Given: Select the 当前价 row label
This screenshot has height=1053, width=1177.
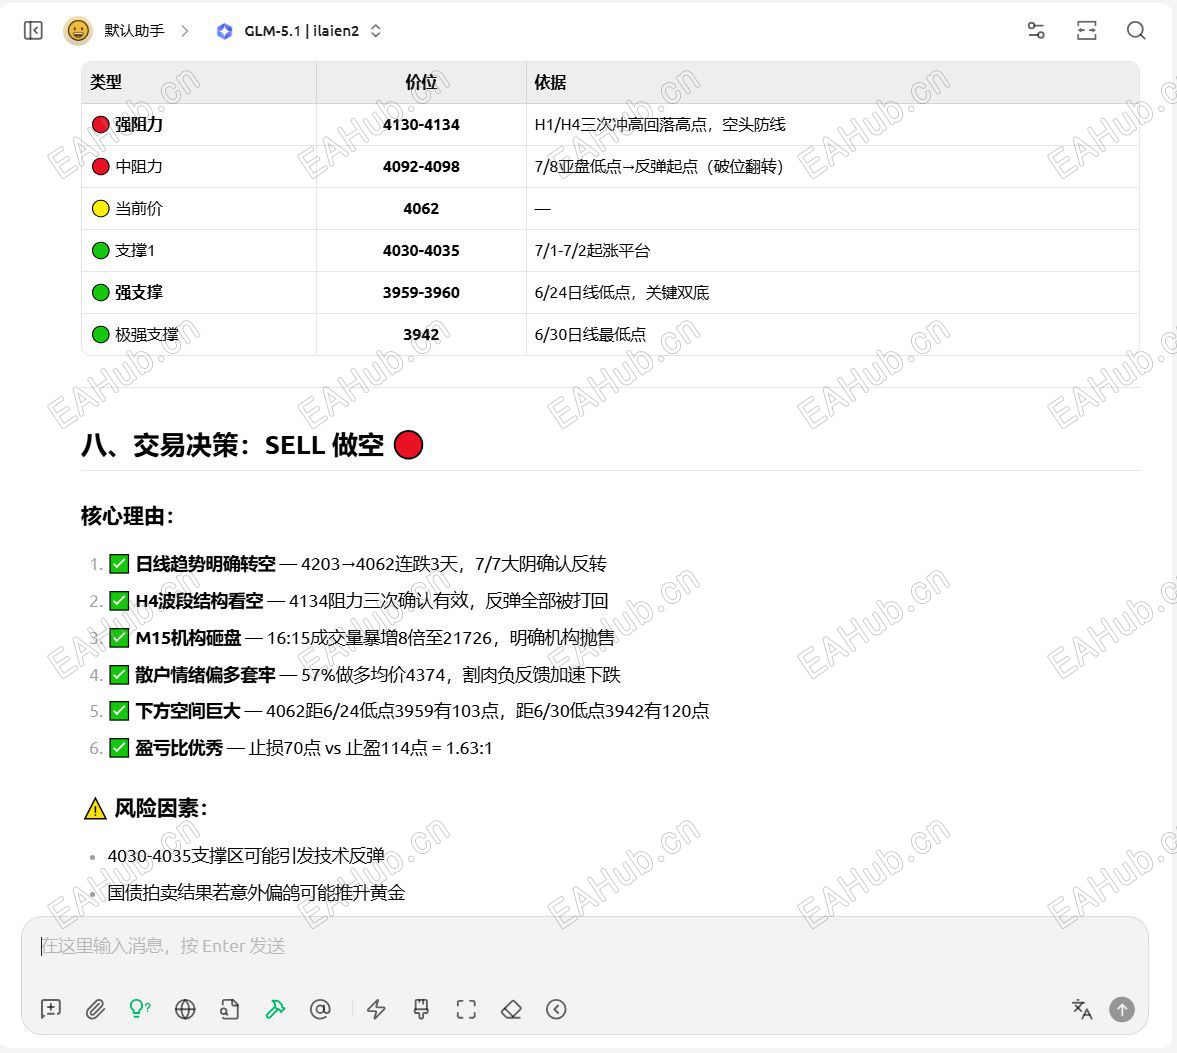Looking at the screenshot, I should tap(138, 208).
